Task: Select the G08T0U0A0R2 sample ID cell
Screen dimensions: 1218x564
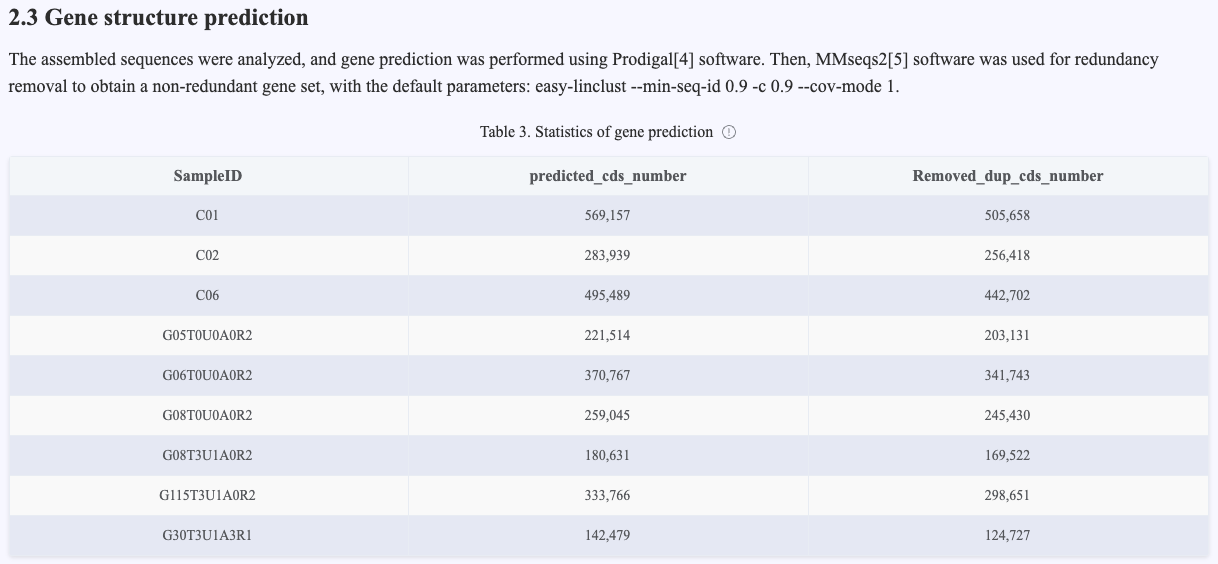Action: pos(208,415)
